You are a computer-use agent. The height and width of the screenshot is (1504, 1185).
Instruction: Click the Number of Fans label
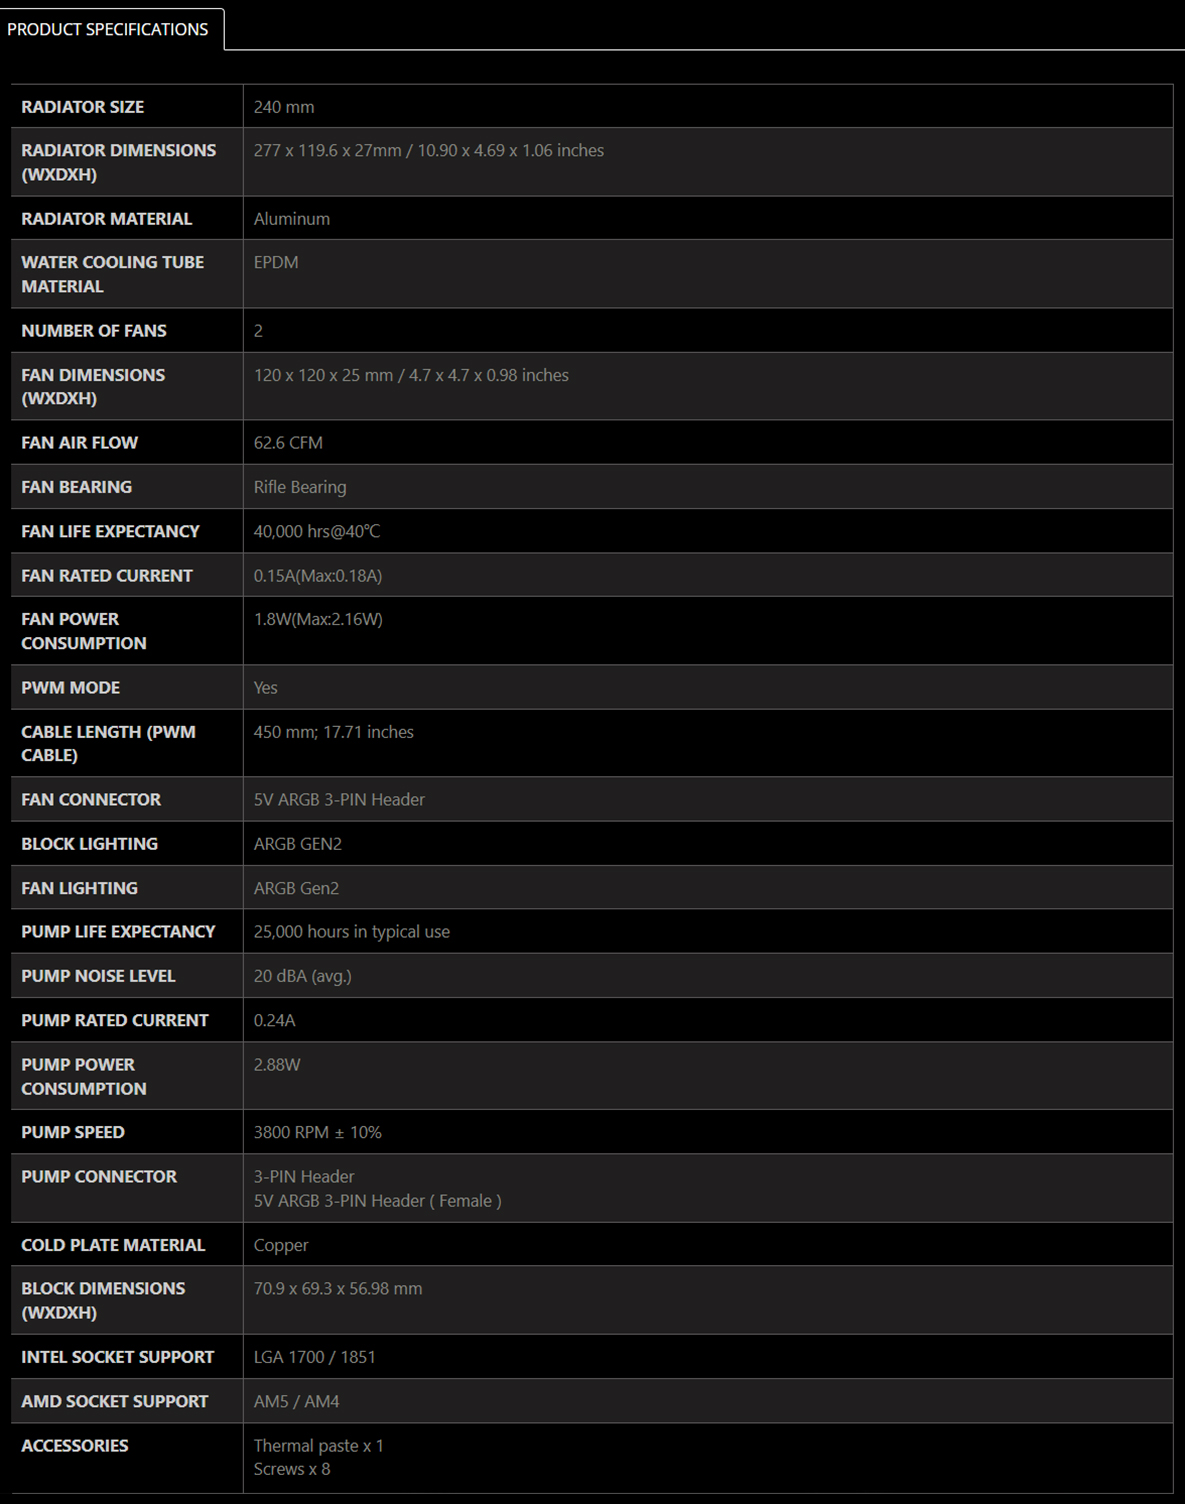point(94,330)
